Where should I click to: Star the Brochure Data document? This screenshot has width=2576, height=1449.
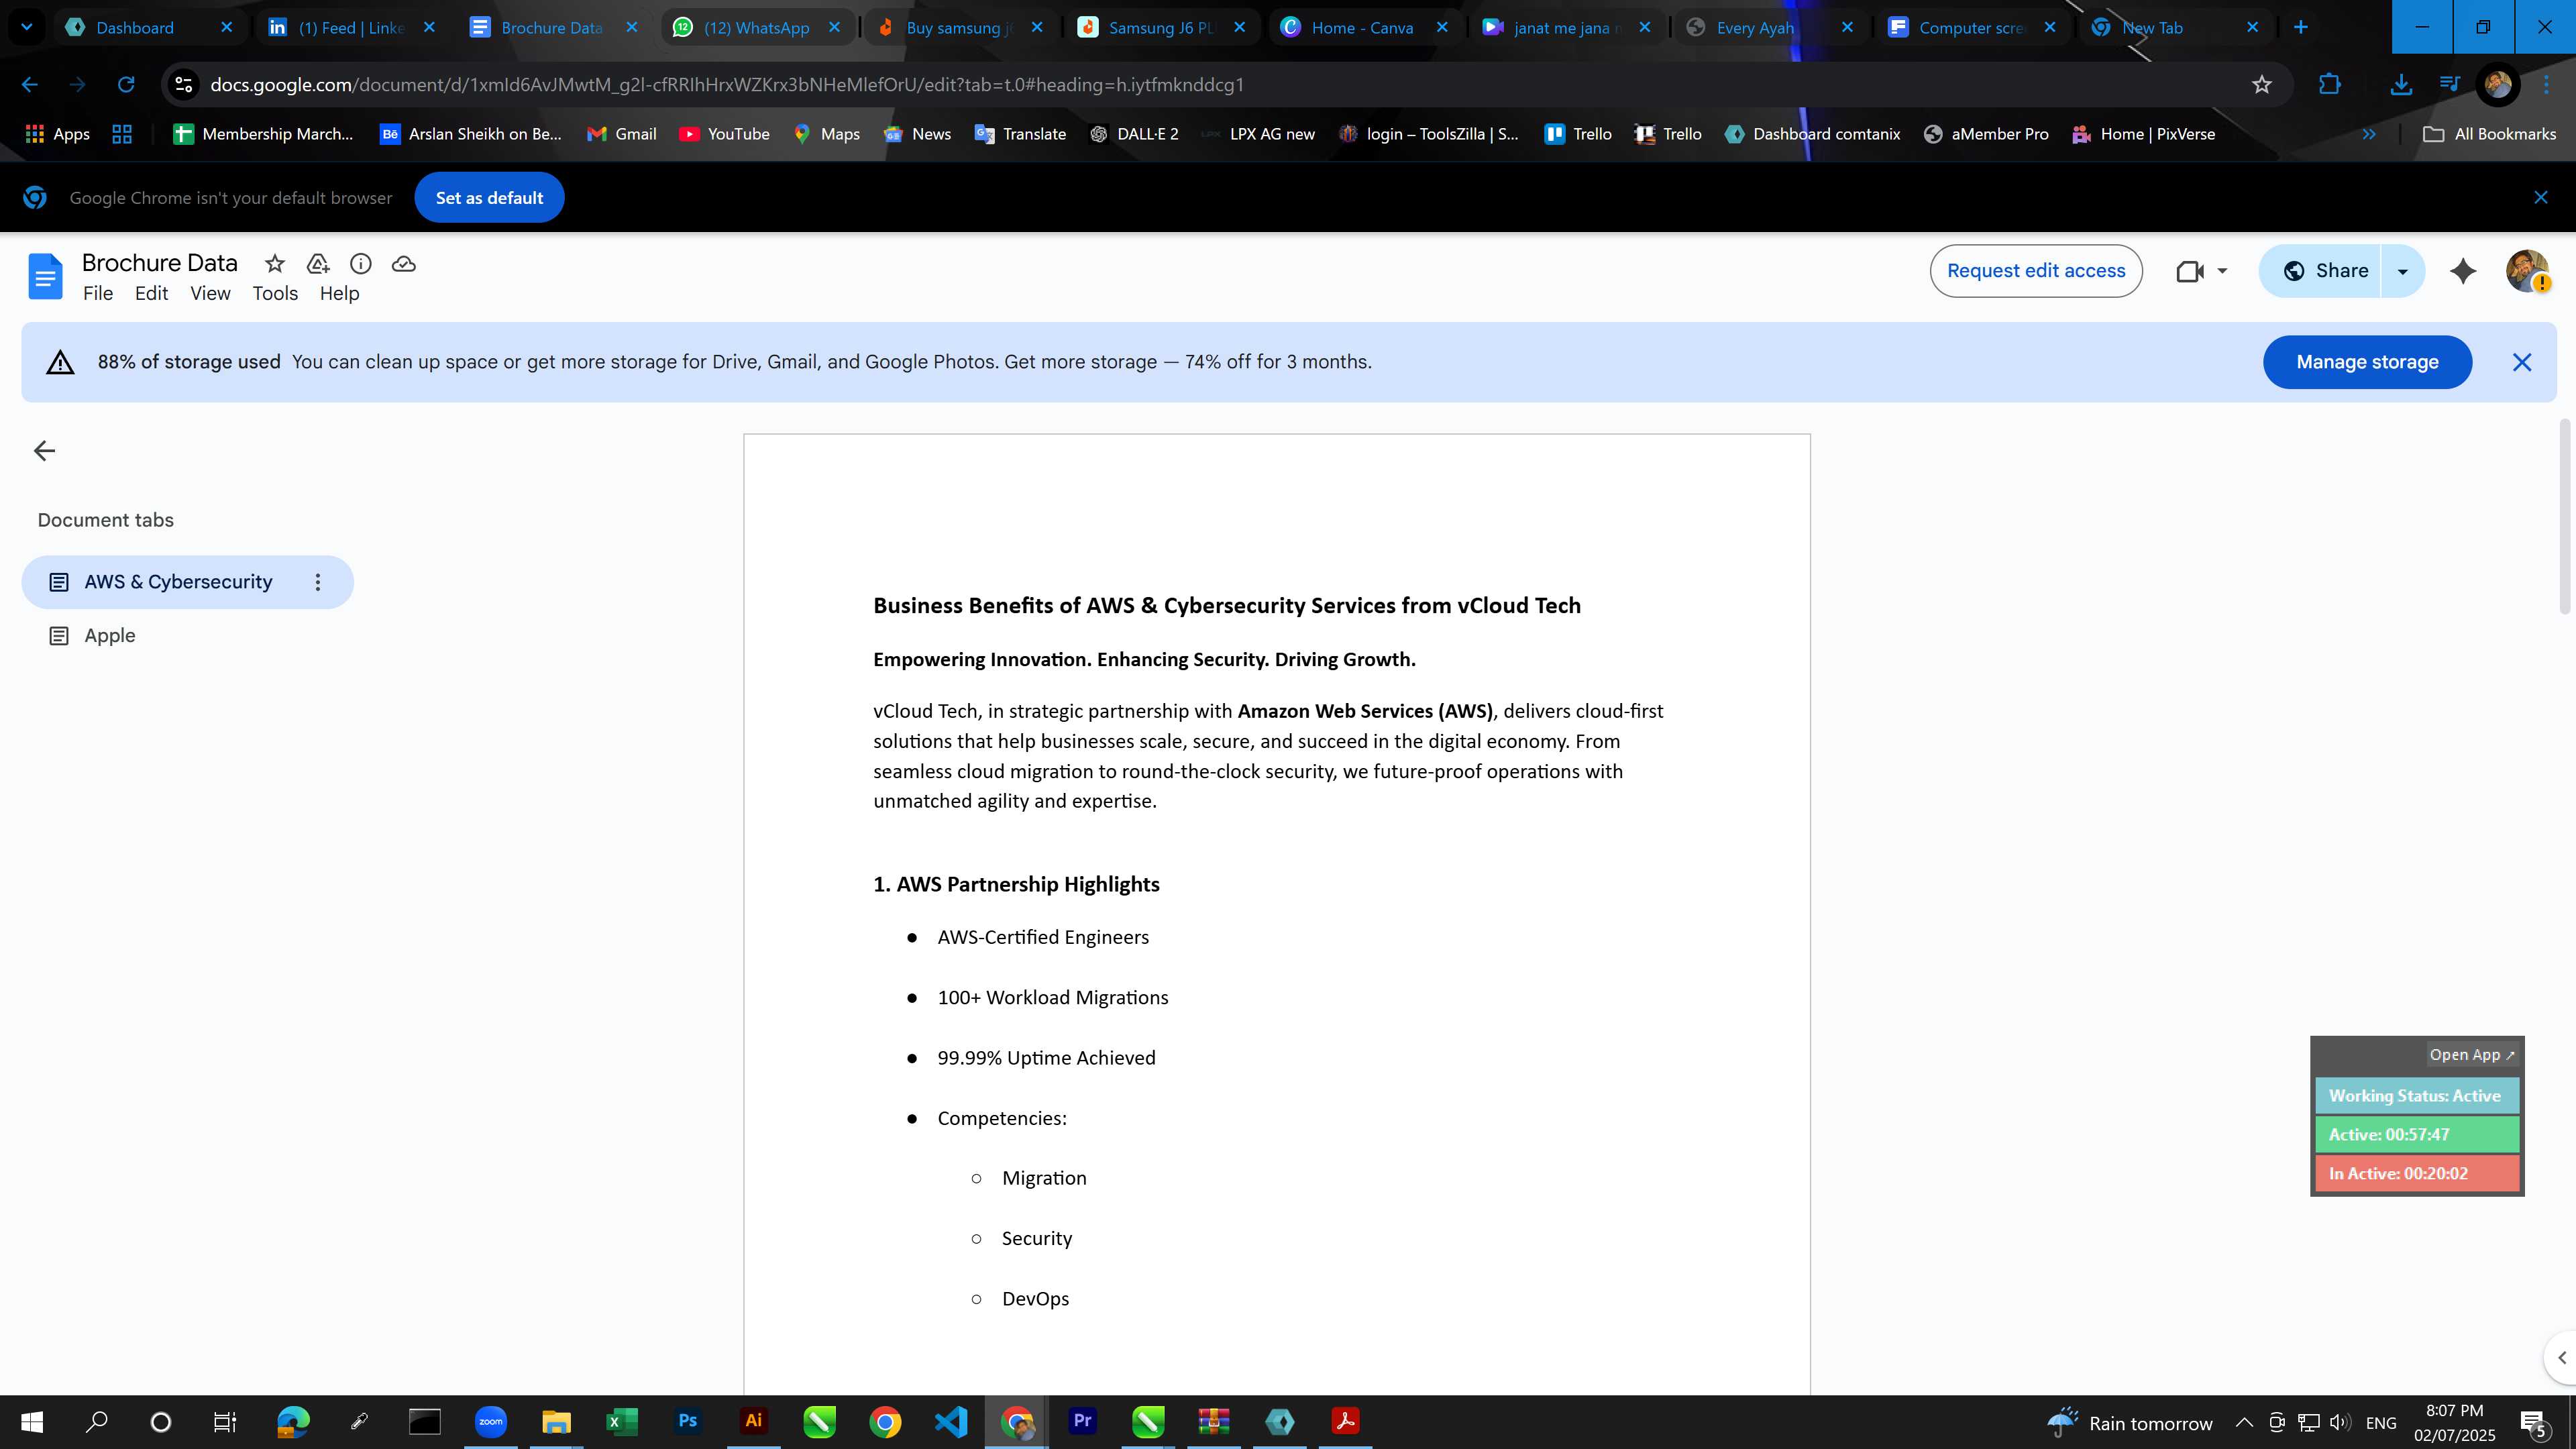[x=274, y=264]
